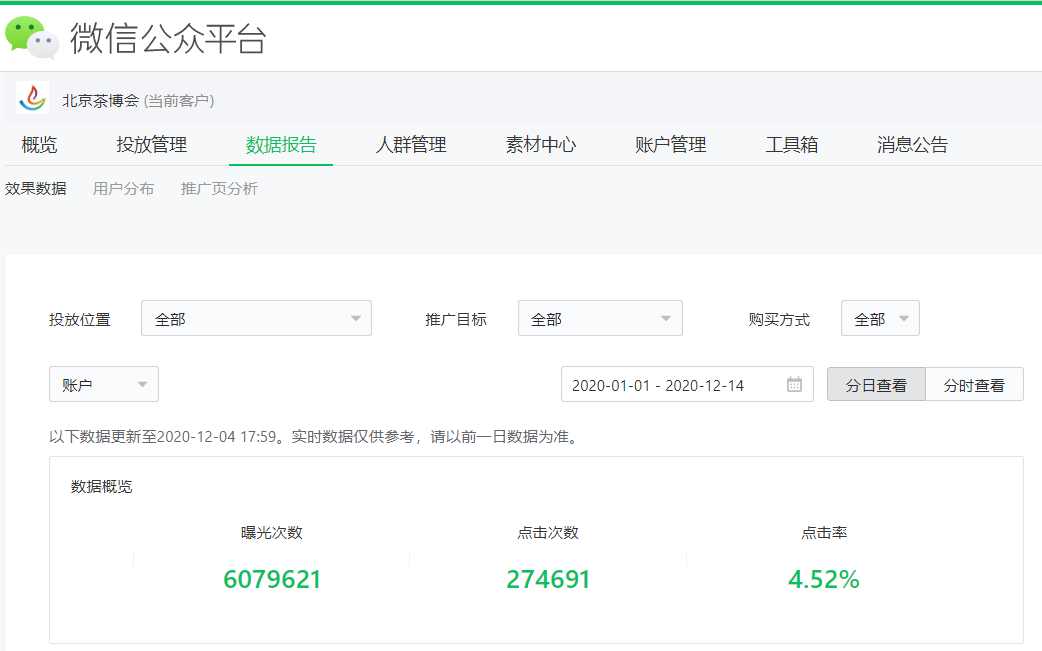This screenshot has width=1042, height=651.
Task: Switch to 分时查看 mode
Action: 974,384
